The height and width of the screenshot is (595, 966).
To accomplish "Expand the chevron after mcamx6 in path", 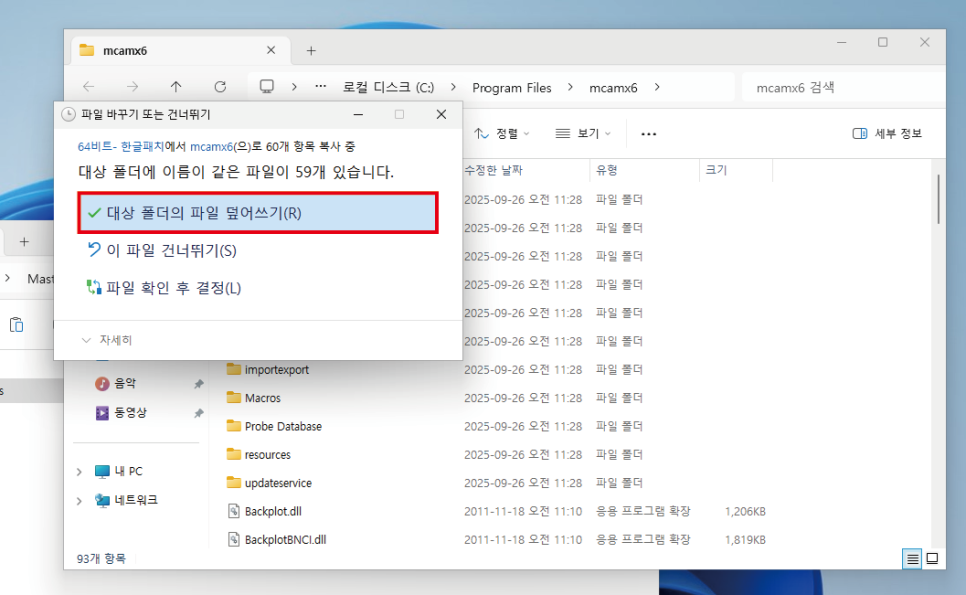I will coord(657,87).
